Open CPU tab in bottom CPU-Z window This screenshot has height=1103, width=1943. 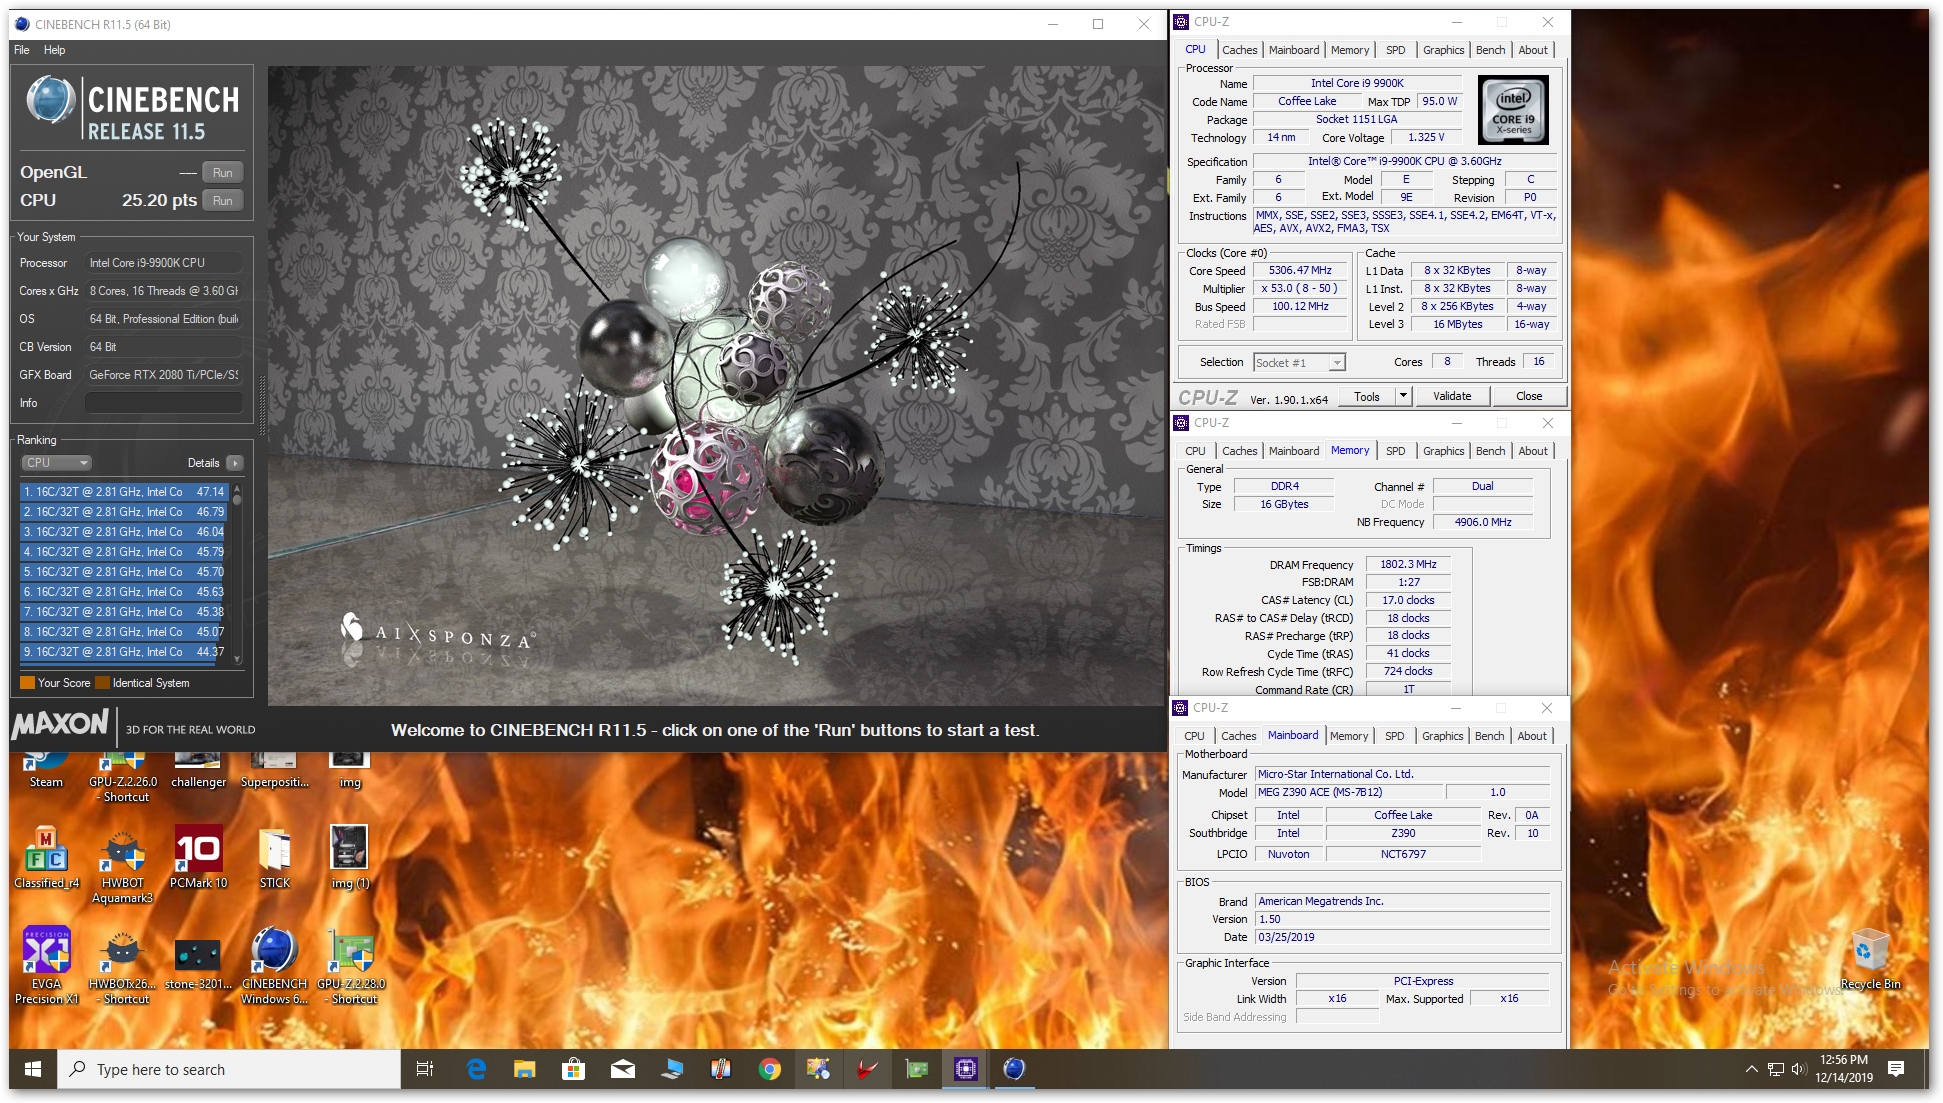click(x=1194, y=736)
